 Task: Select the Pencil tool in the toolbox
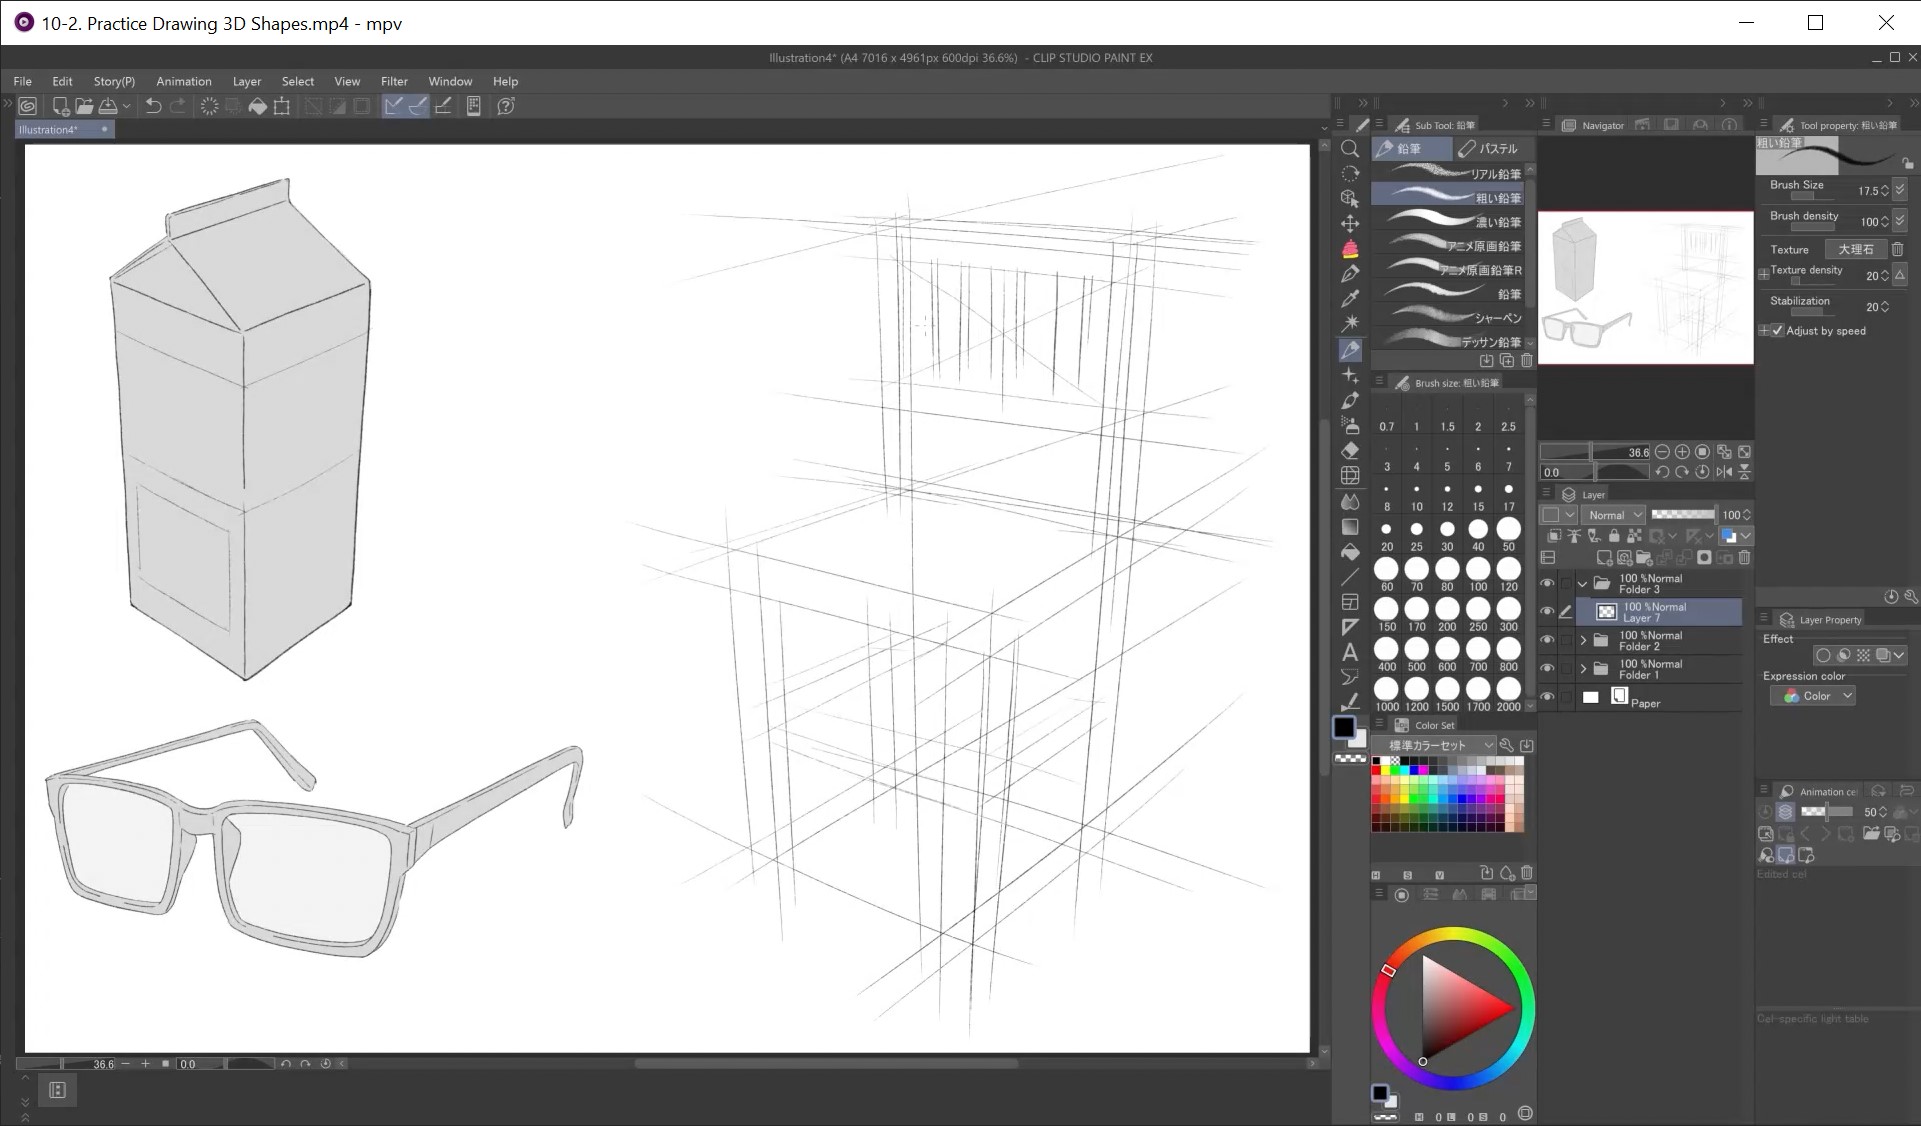coord(1350,350)
